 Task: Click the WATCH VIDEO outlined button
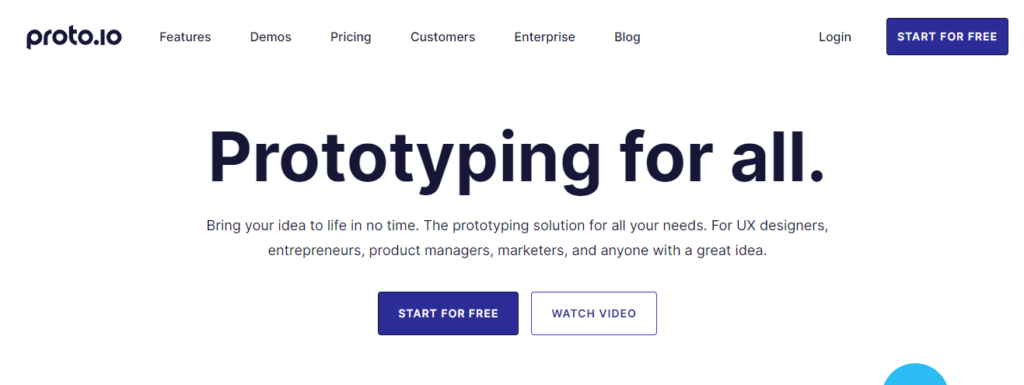click(594, 313)
